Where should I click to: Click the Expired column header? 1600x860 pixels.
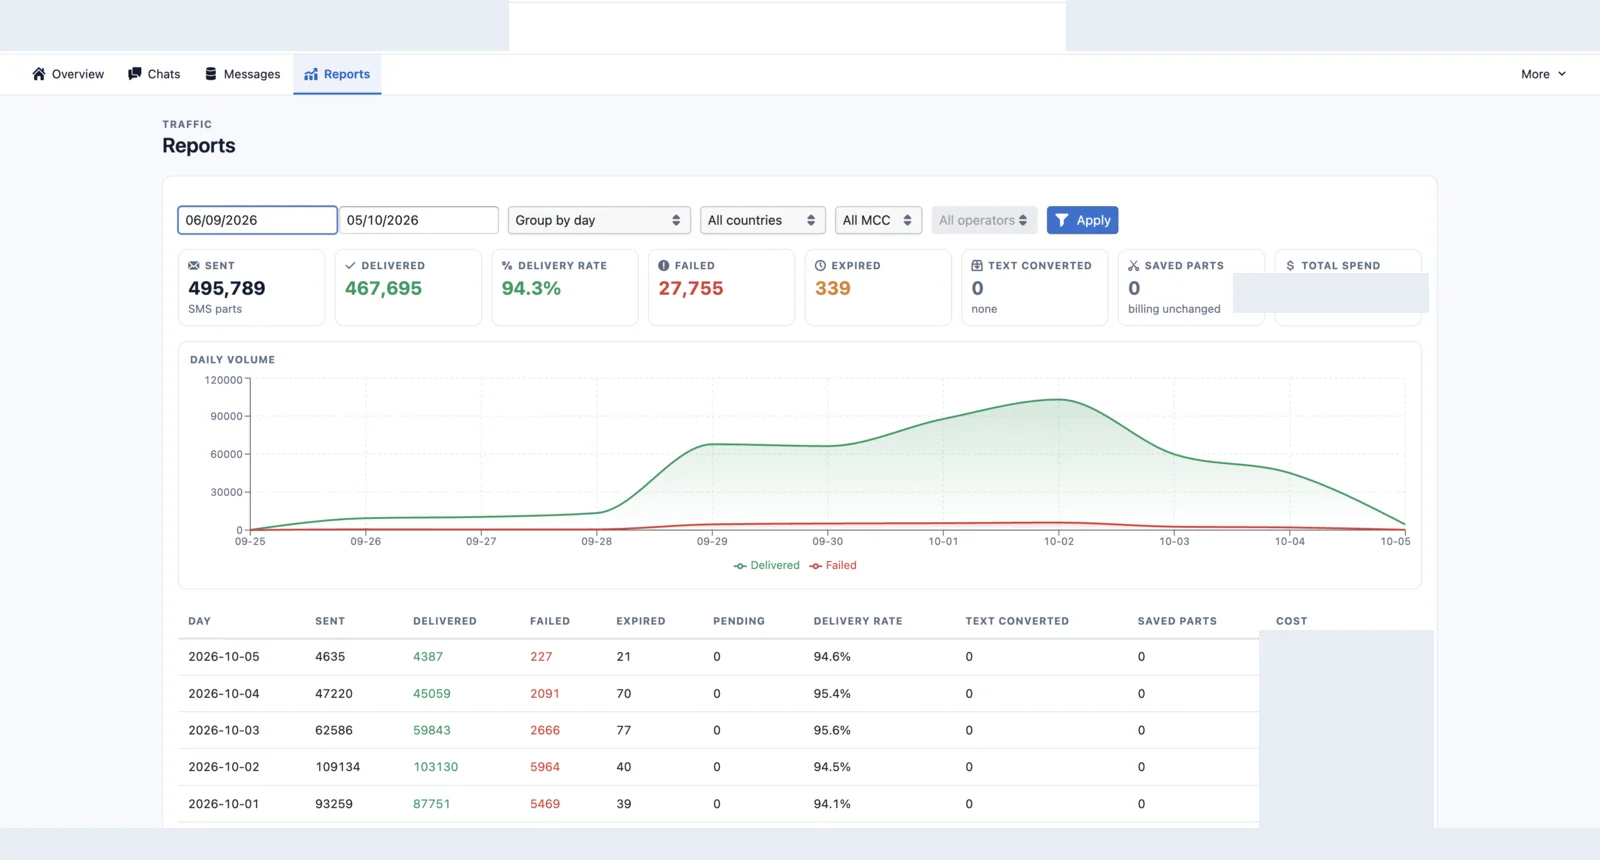click(x=641, y=621)
